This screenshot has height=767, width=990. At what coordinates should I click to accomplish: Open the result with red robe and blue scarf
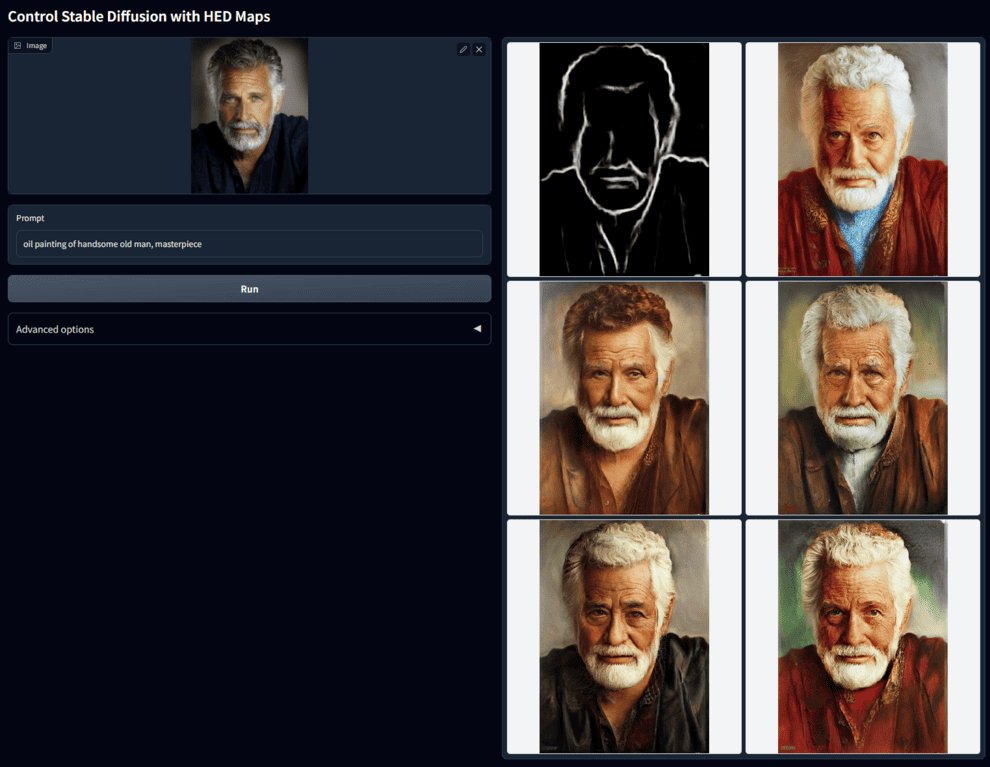(862, 159)
